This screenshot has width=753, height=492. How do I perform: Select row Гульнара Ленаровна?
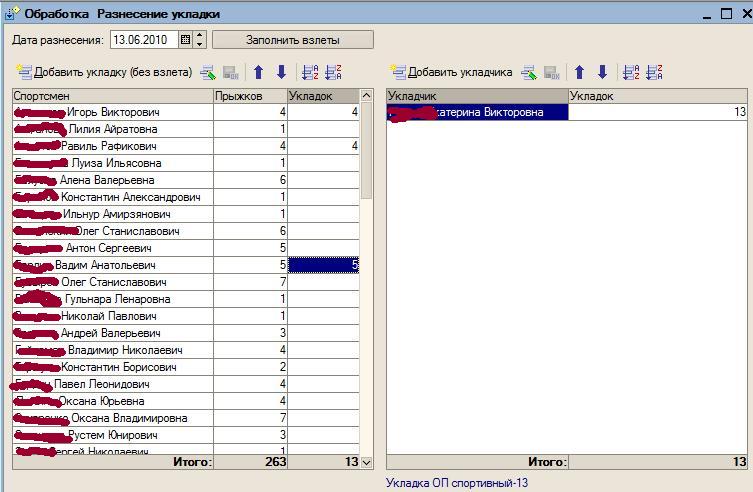click(x=186, y=299)
